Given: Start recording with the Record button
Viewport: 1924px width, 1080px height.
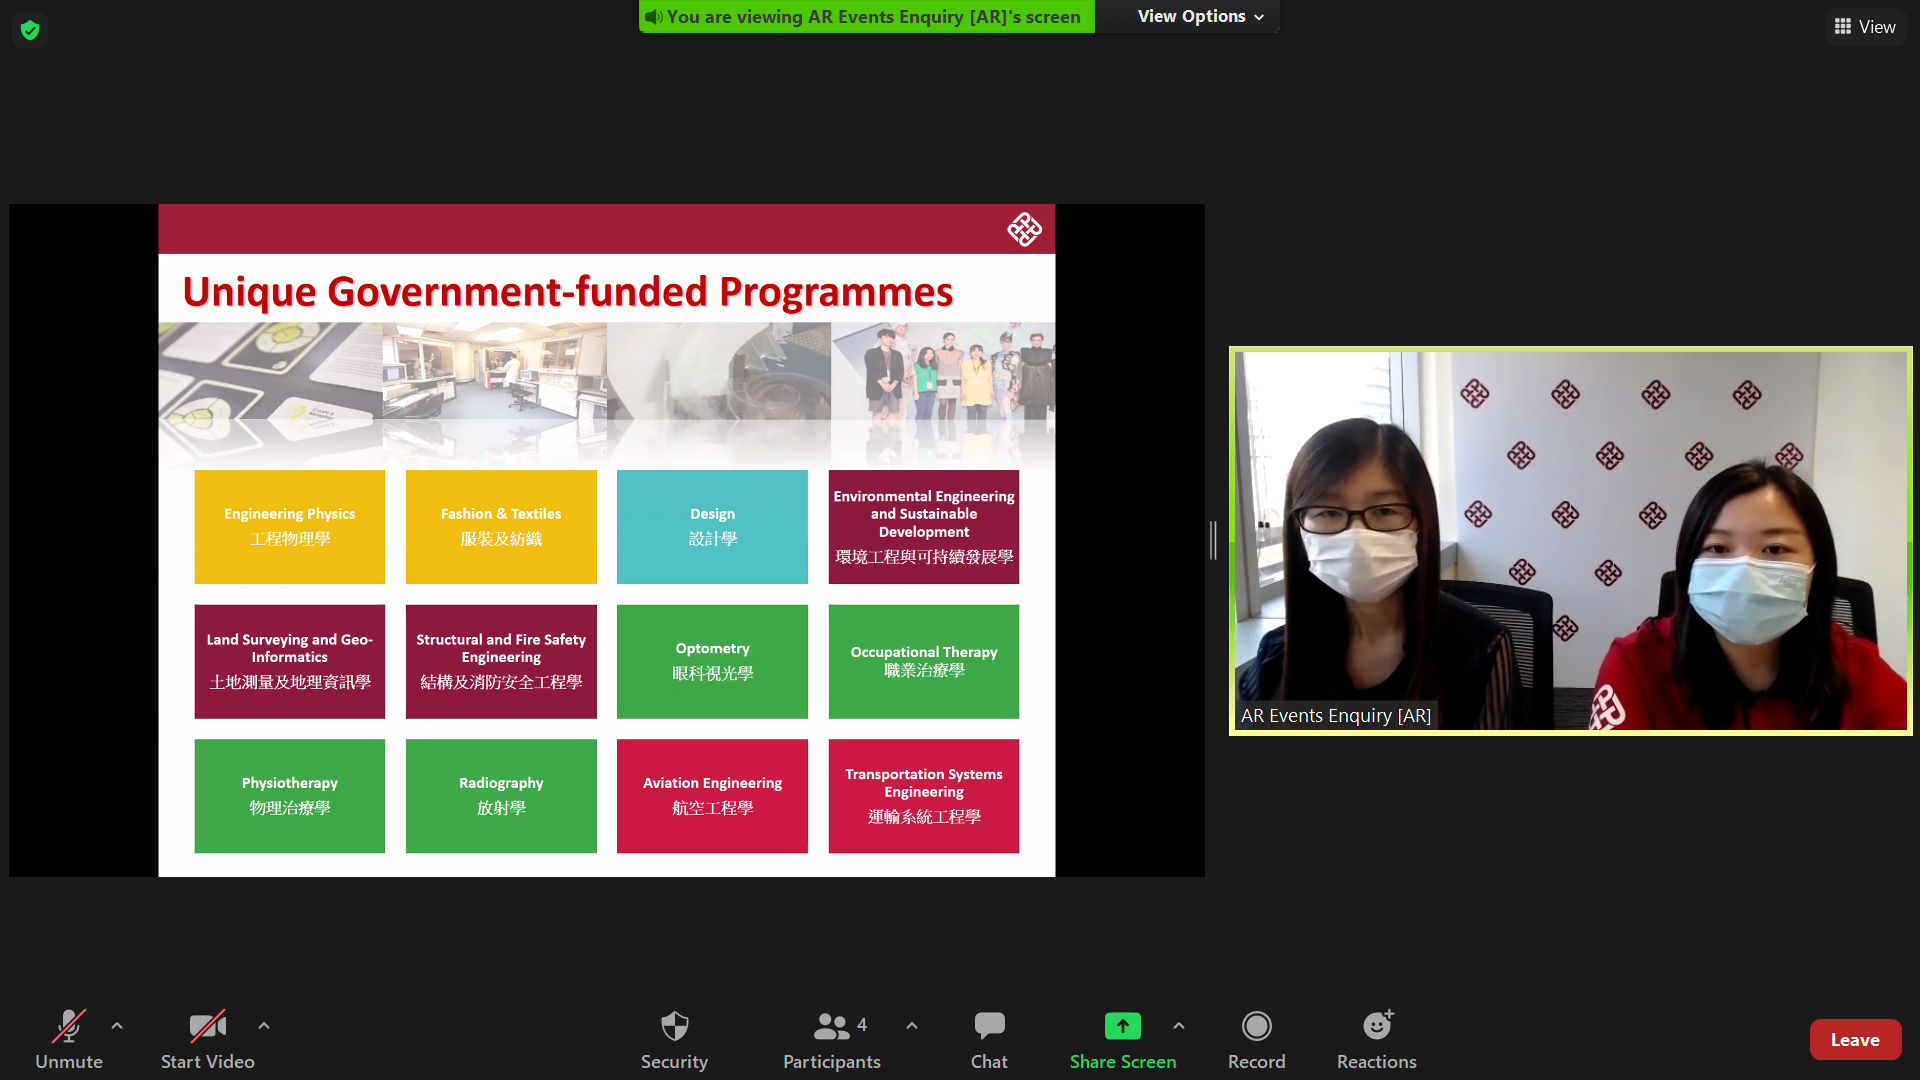Looking at the screenshot, I should [x=1258, y=1039].
